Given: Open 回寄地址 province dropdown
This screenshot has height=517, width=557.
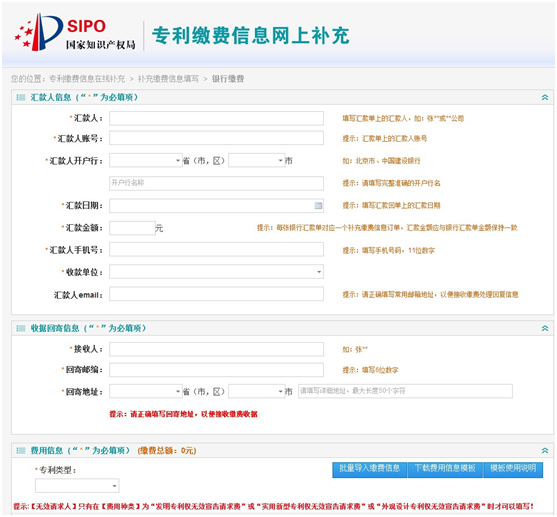Looking at the screenshot, I should click(x=146, y=392).
